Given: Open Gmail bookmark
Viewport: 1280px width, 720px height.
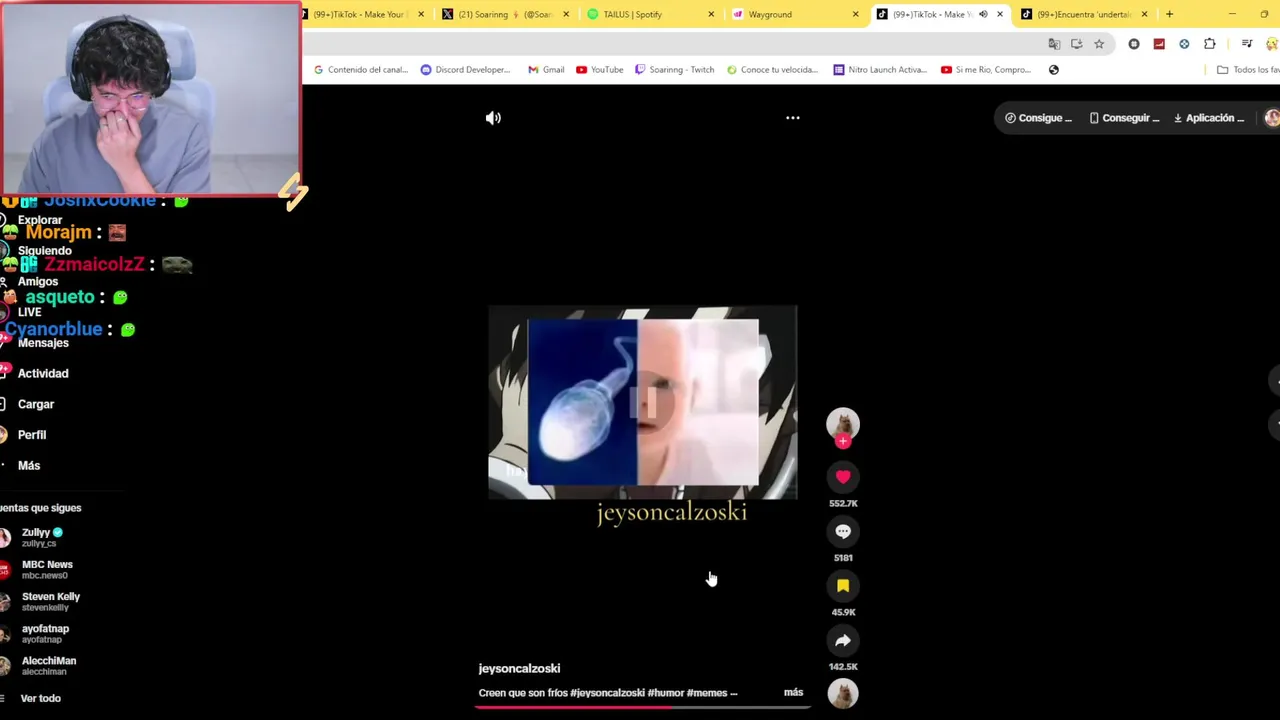Looking at the screenshot, I should click(x=546, y=70).
